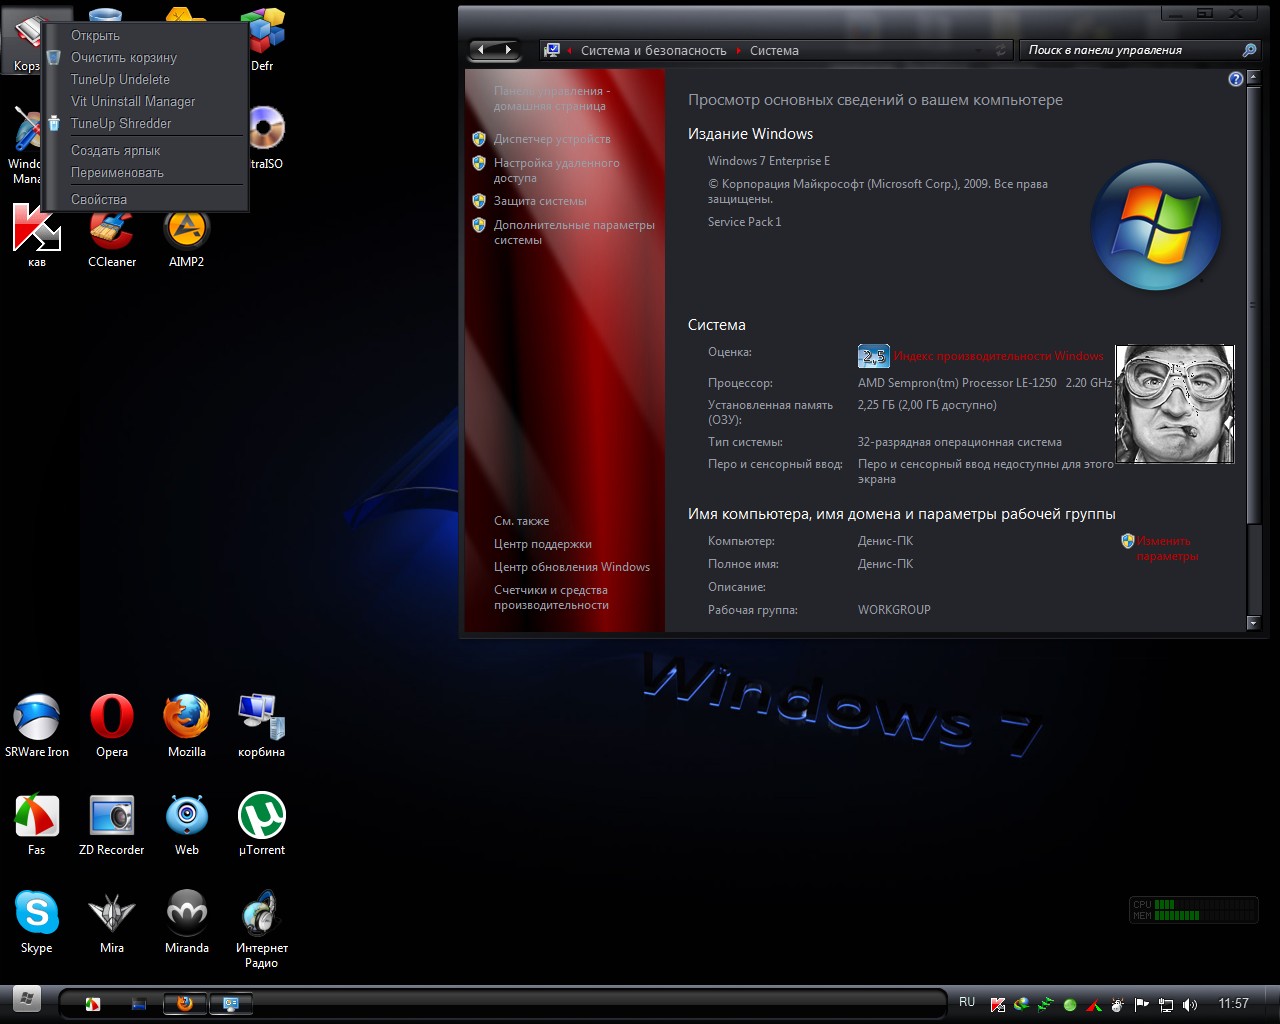The image size is (1280, 1024).
Task: Choose Переименовать in the context menu
Action: [145, 172]
